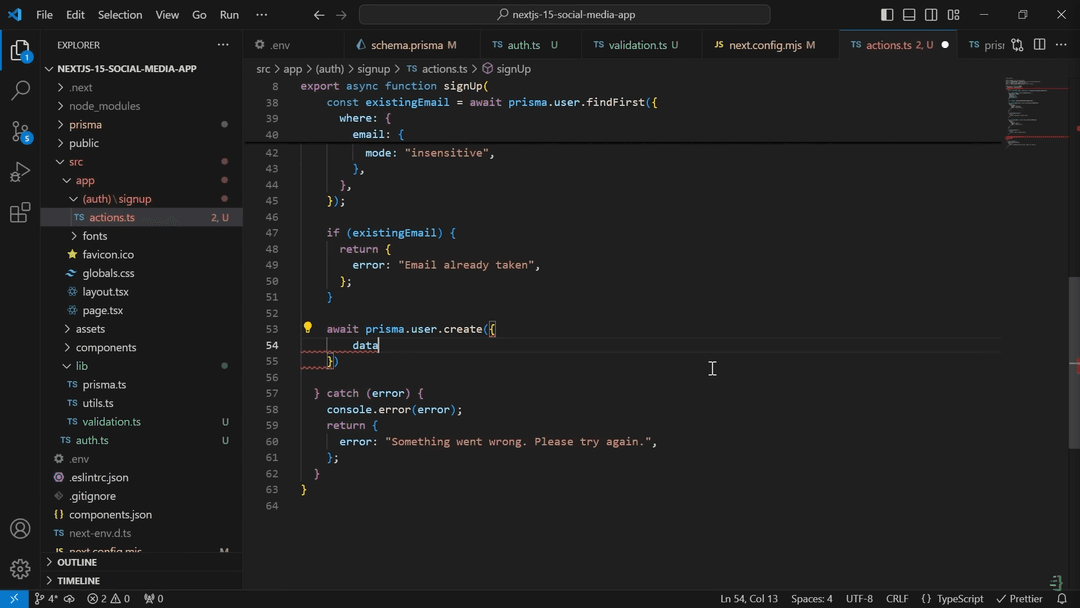Click the lightbulb code action icon

tap(308, 328)
